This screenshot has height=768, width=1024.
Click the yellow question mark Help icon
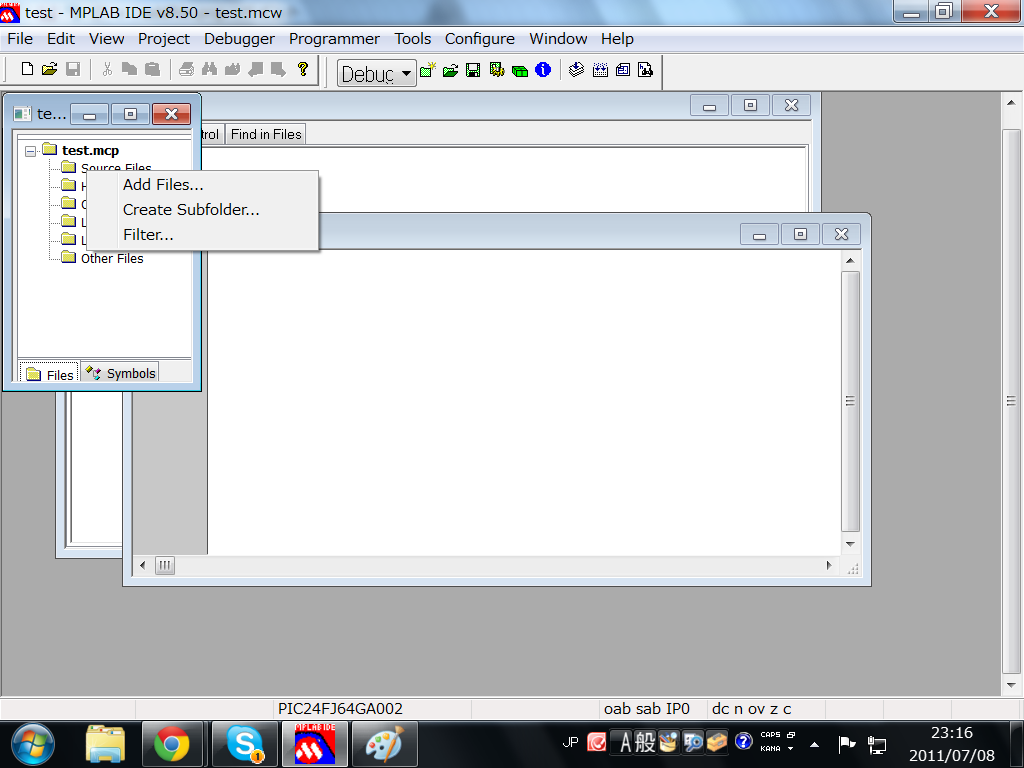pyautogui.click(x=302, y=69)
